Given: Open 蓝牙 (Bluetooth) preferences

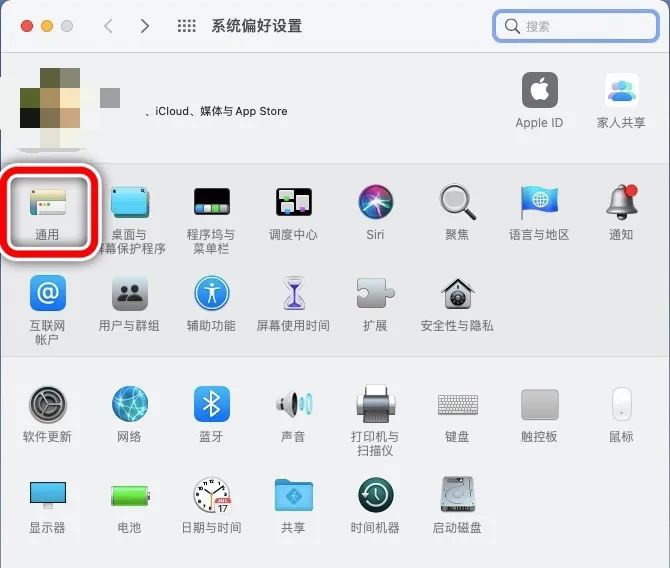Looking at the screenshot, I should pyautogui.click(x=211, y=415).
